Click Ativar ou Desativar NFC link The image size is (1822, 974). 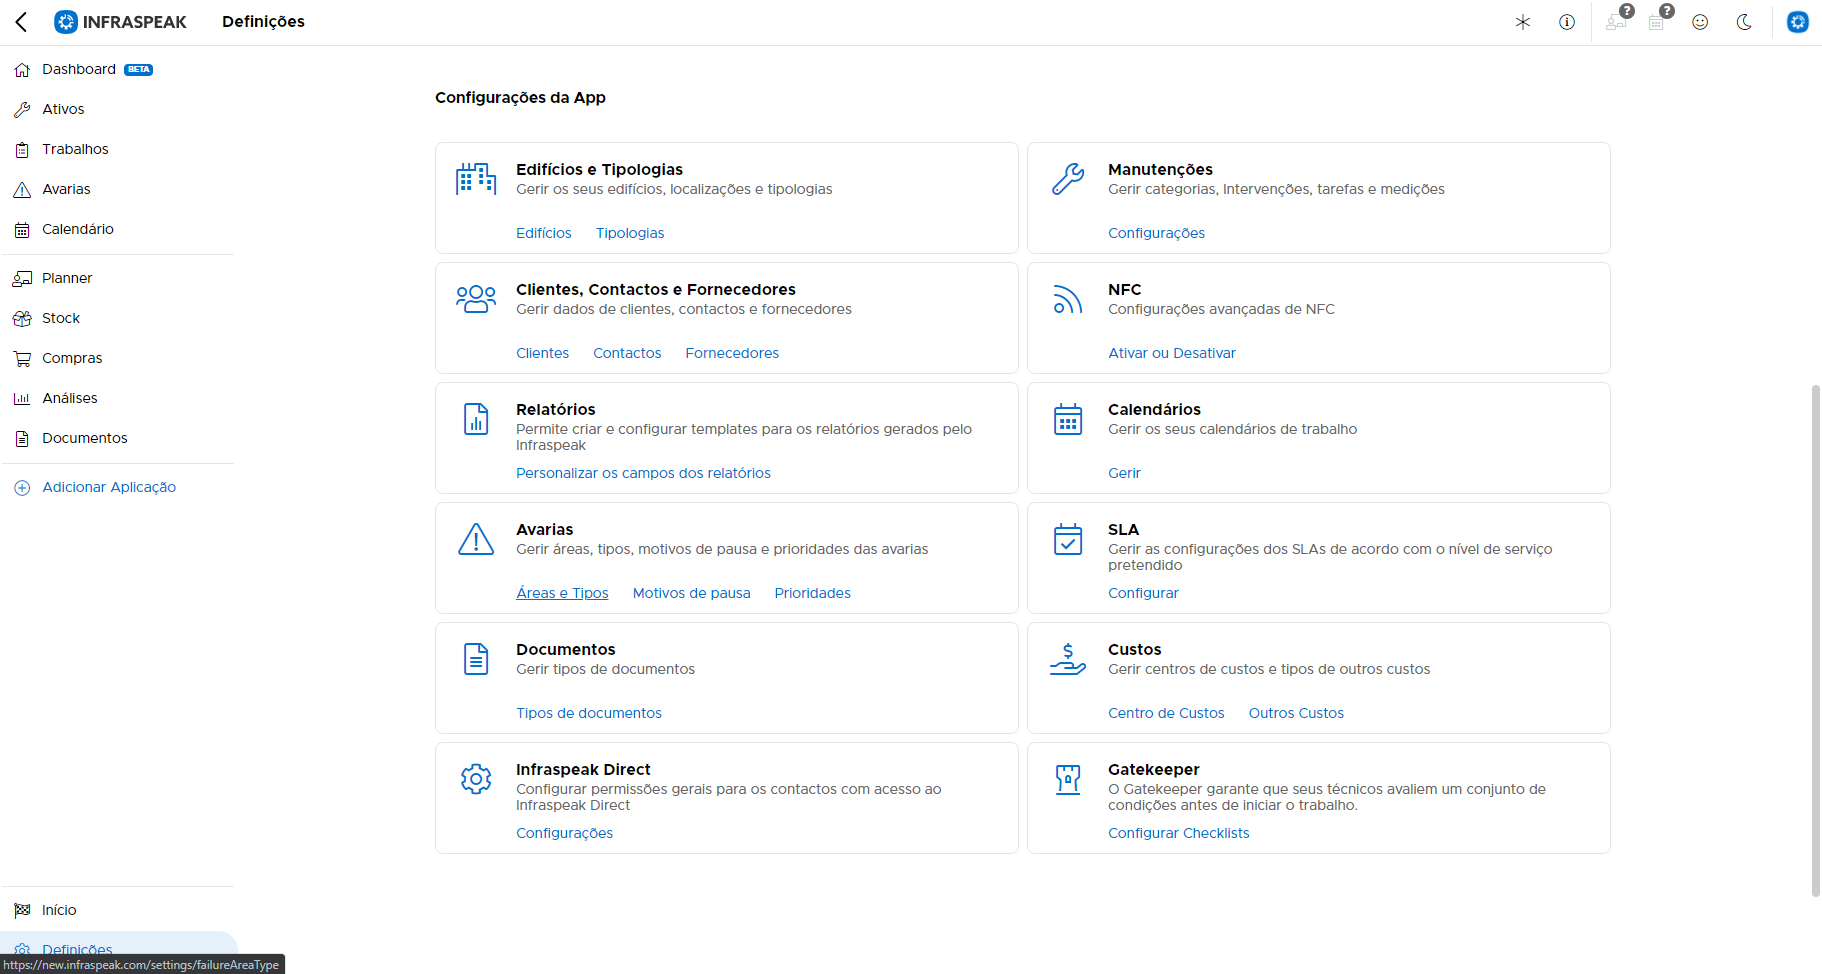[x=1172, y=353]
